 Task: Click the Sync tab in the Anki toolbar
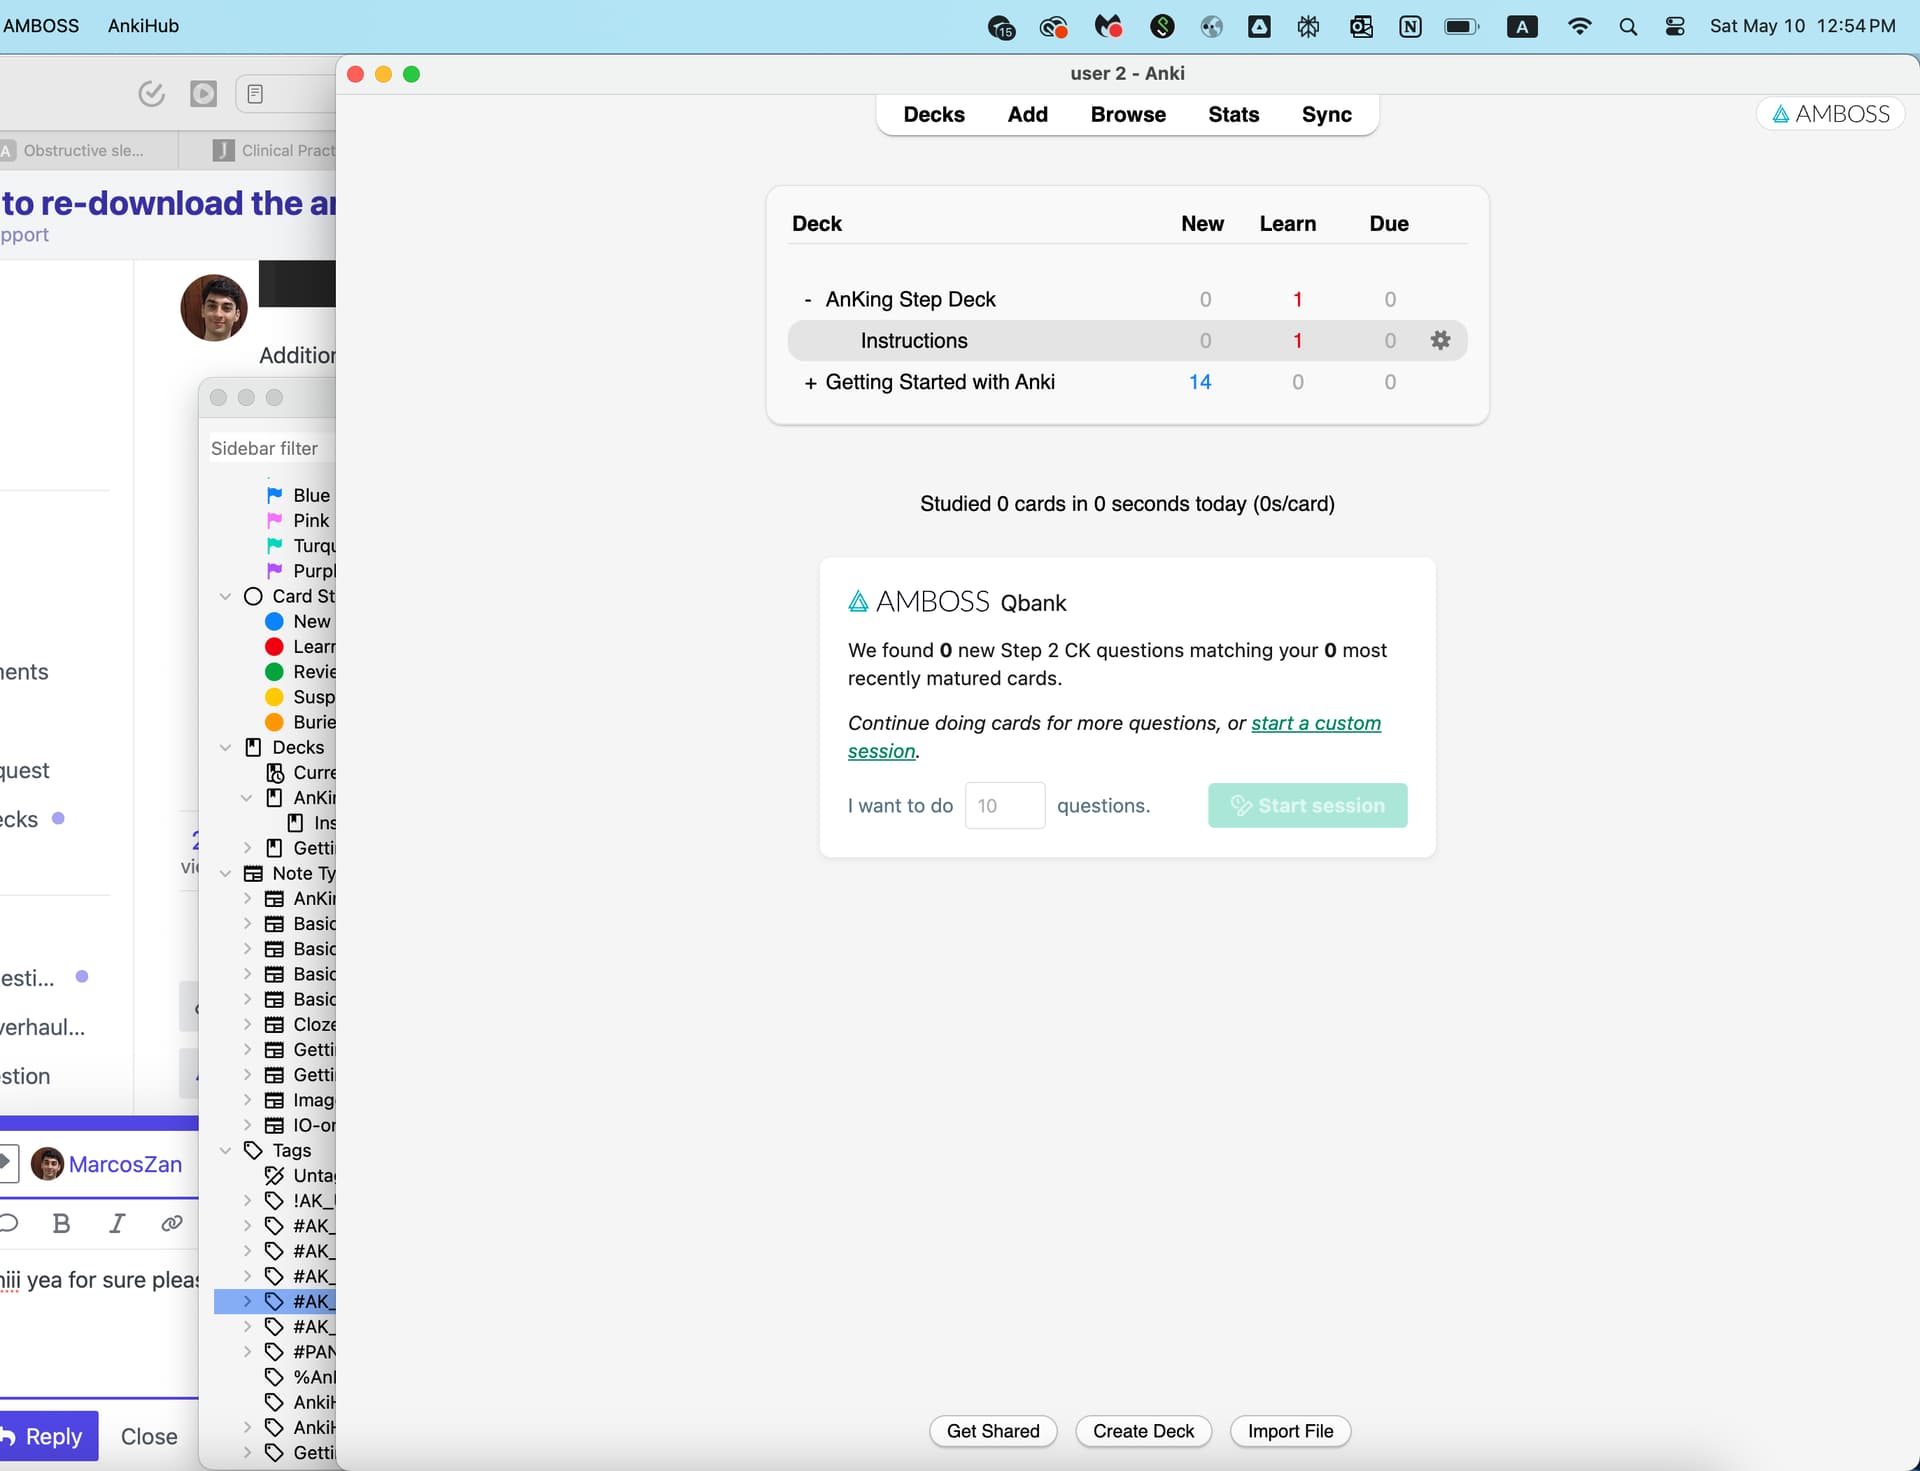point(1325,115)
